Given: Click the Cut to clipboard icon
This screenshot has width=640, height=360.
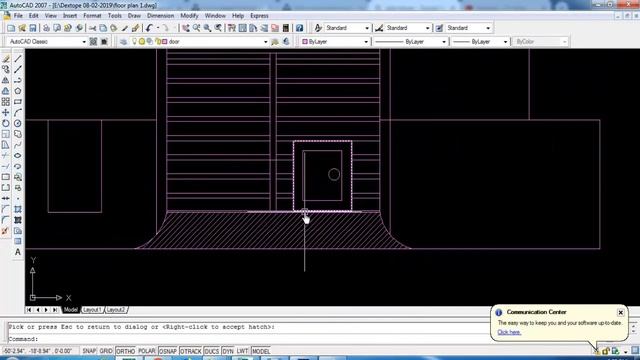Looking at the screenshot, I should [x=93, y=28].
